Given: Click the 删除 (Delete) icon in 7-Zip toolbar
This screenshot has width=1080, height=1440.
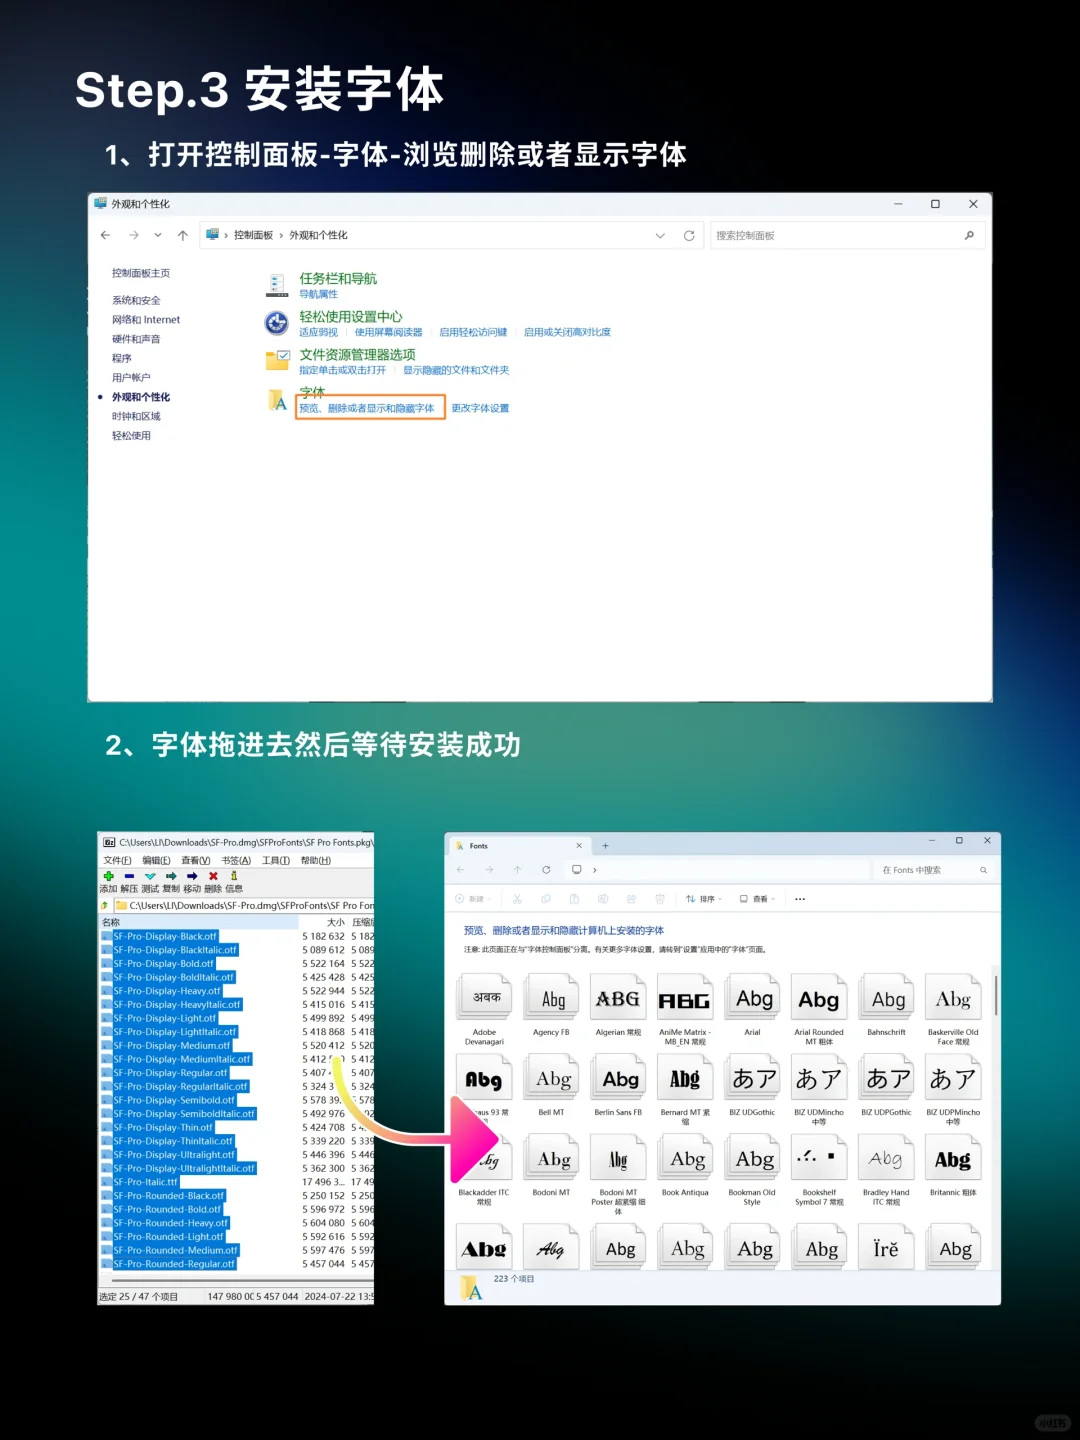Looking at the screenshot, I should click(213, 876).
